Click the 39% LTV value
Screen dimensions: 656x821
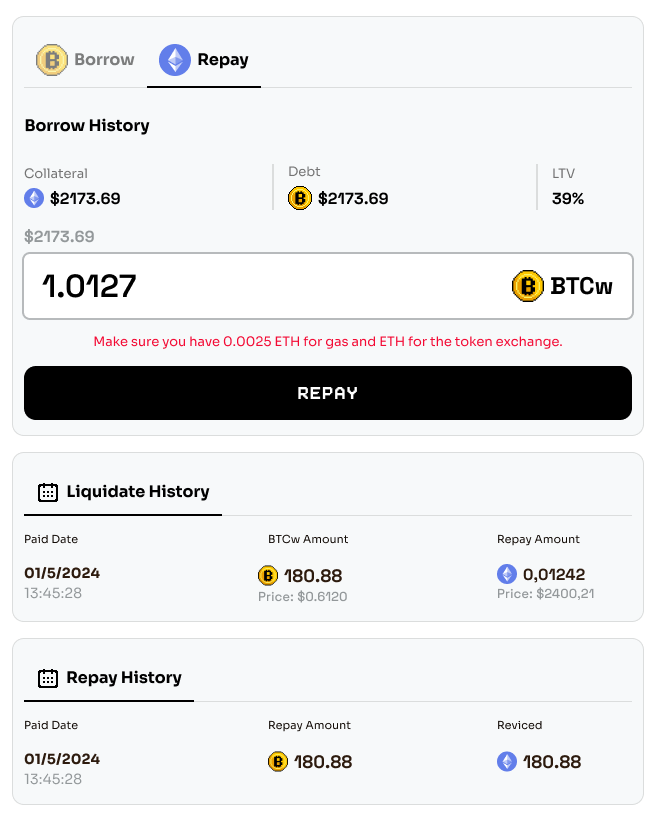pos(568,198)
